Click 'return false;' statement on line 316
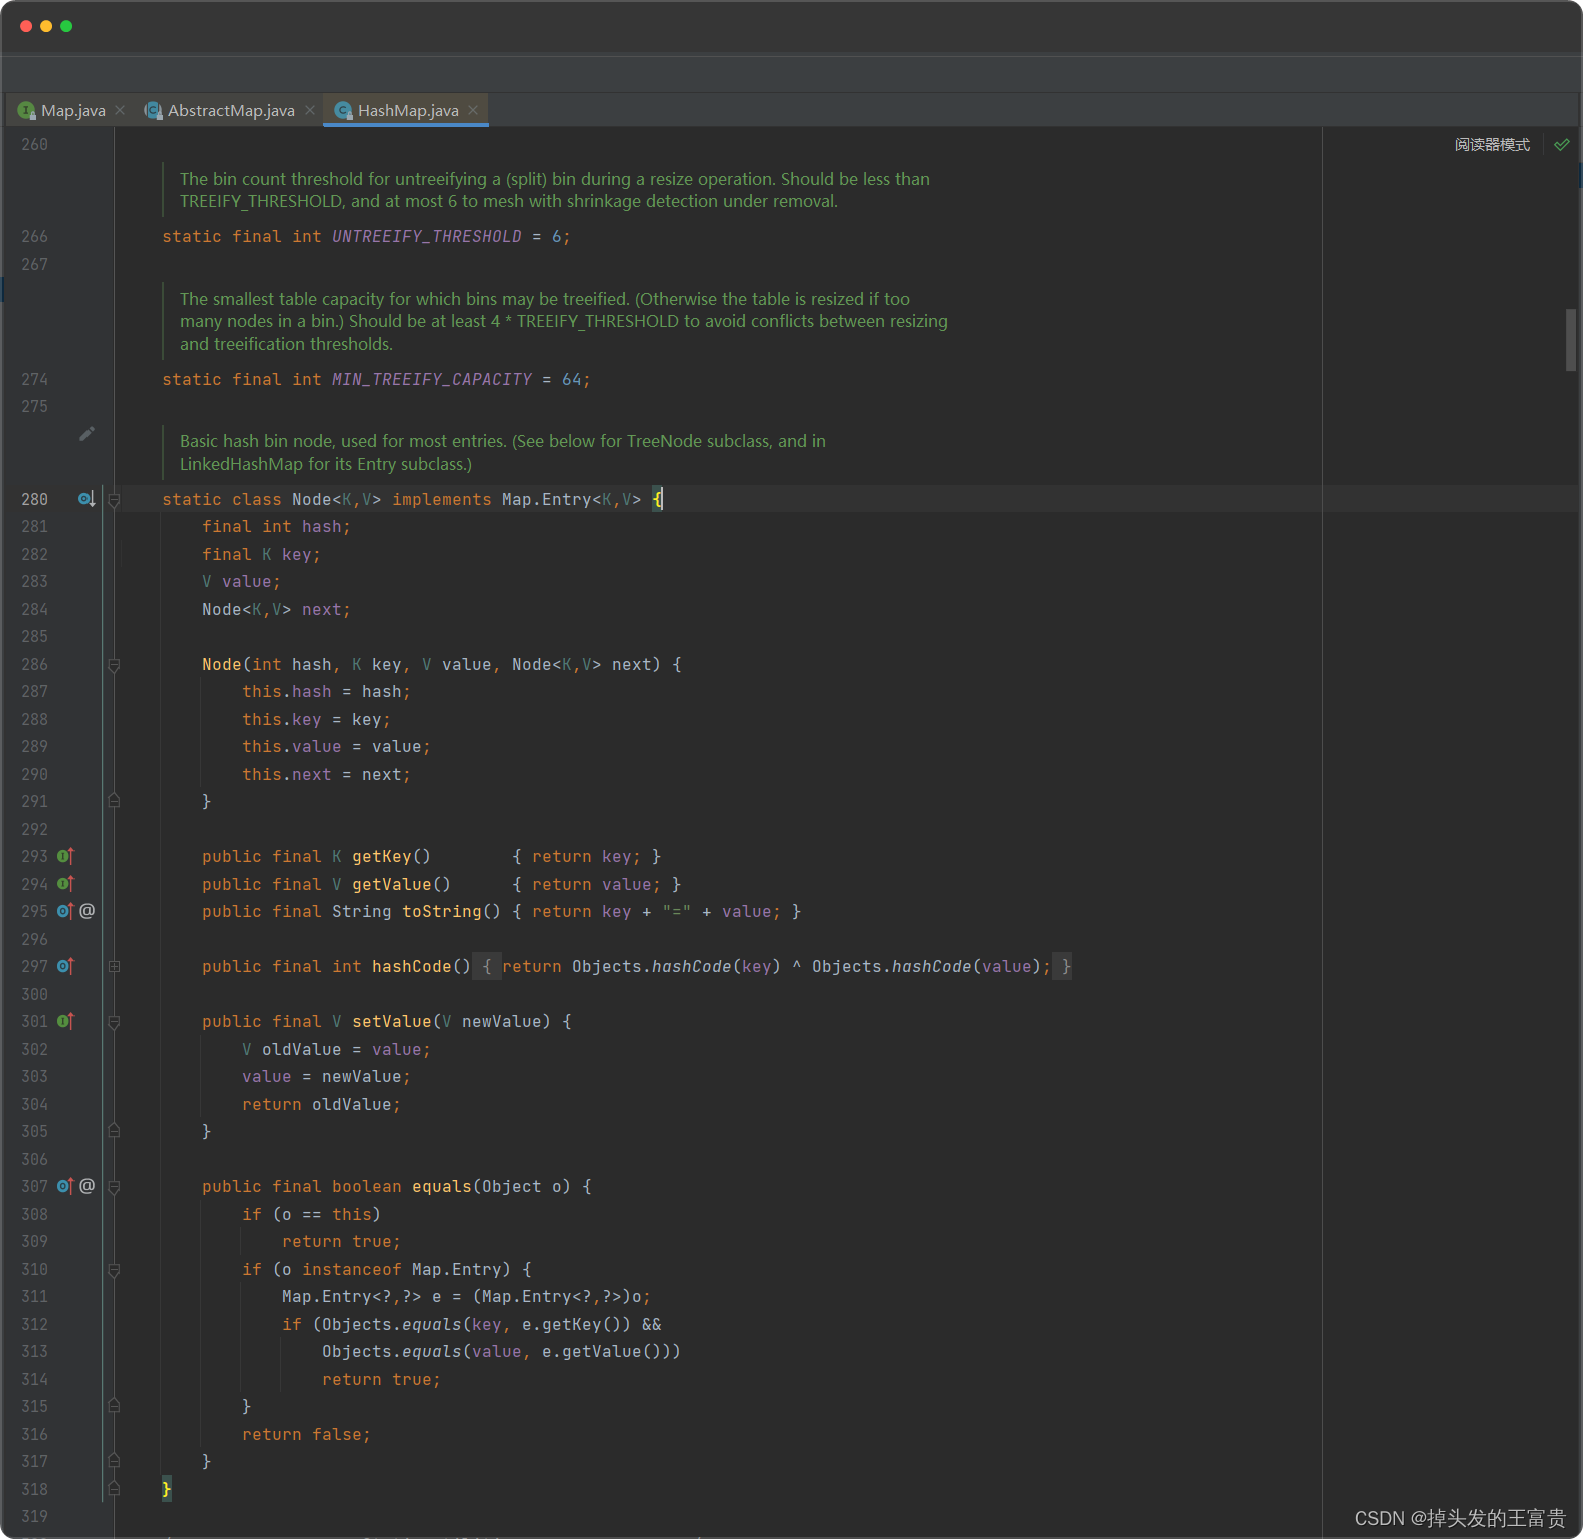Image resolution: width=1583 pixels, height=1539 pixels. pos(306,1435)
